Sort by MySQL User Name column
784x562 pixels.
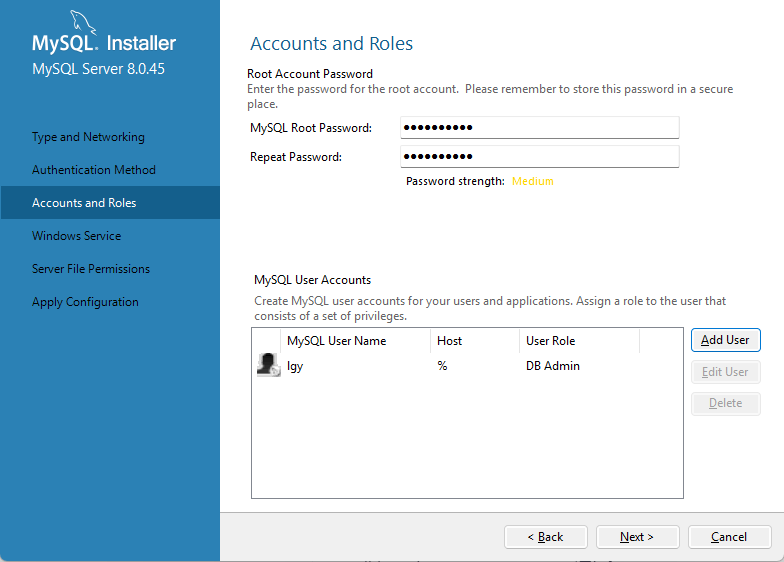[x=355, y=340]
